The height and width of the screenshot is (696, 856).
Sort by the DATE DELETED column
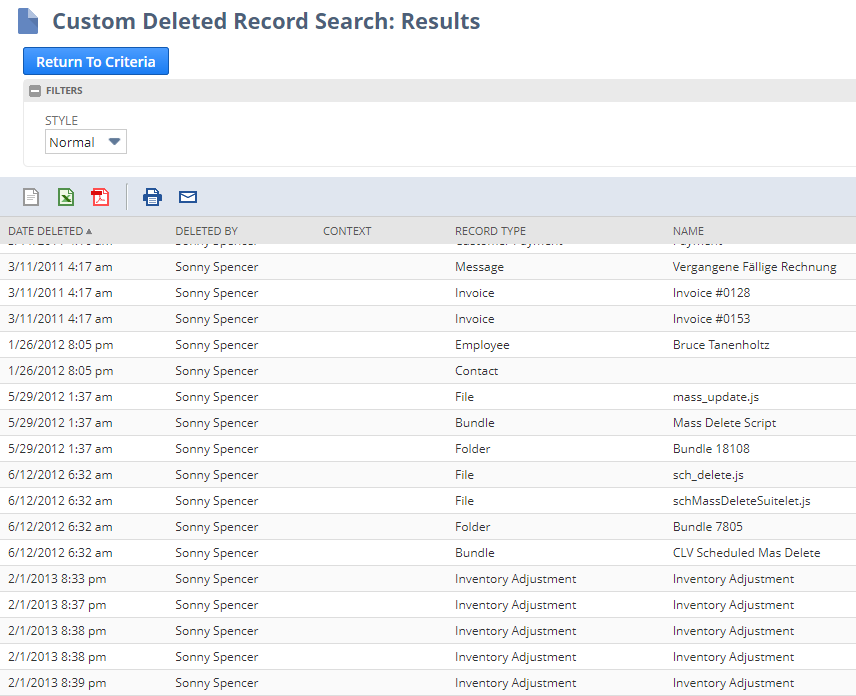click(45, 231)
